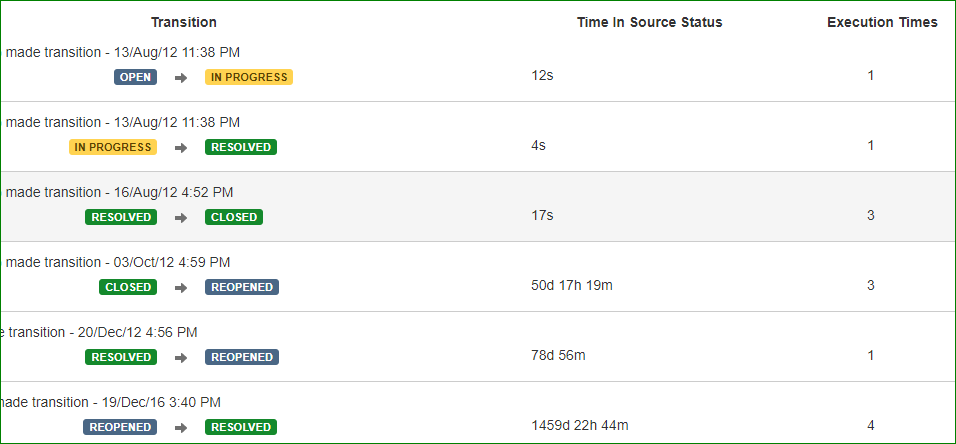Click the transition dated 16/Aug/12 4:52 PM

coord(120,193)
